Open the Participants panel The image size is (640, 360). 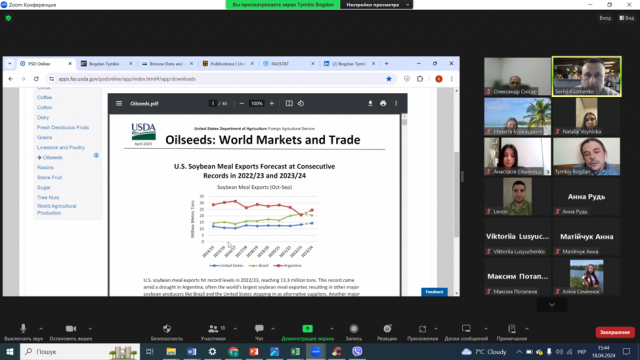click(213, 332)
